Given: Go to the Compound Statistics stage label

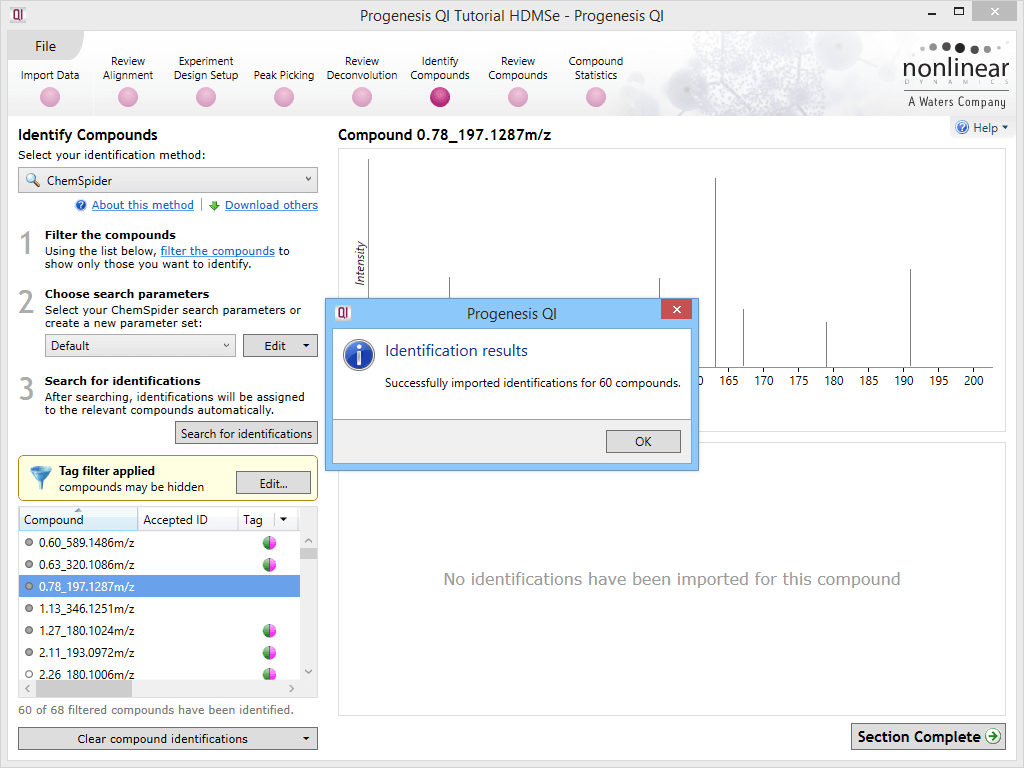Looking at the screenshot, I should point(596,68).
